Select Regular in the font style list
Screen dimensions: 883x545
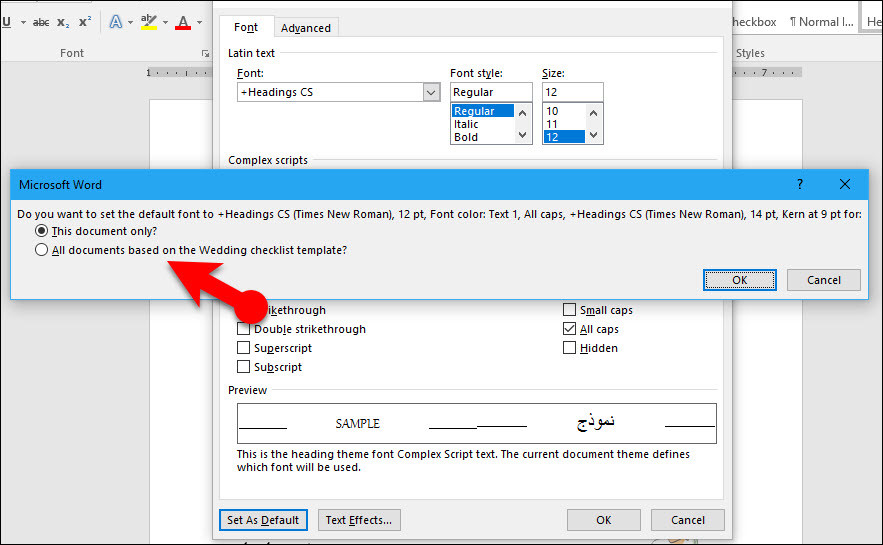click(x=483, y=111)
